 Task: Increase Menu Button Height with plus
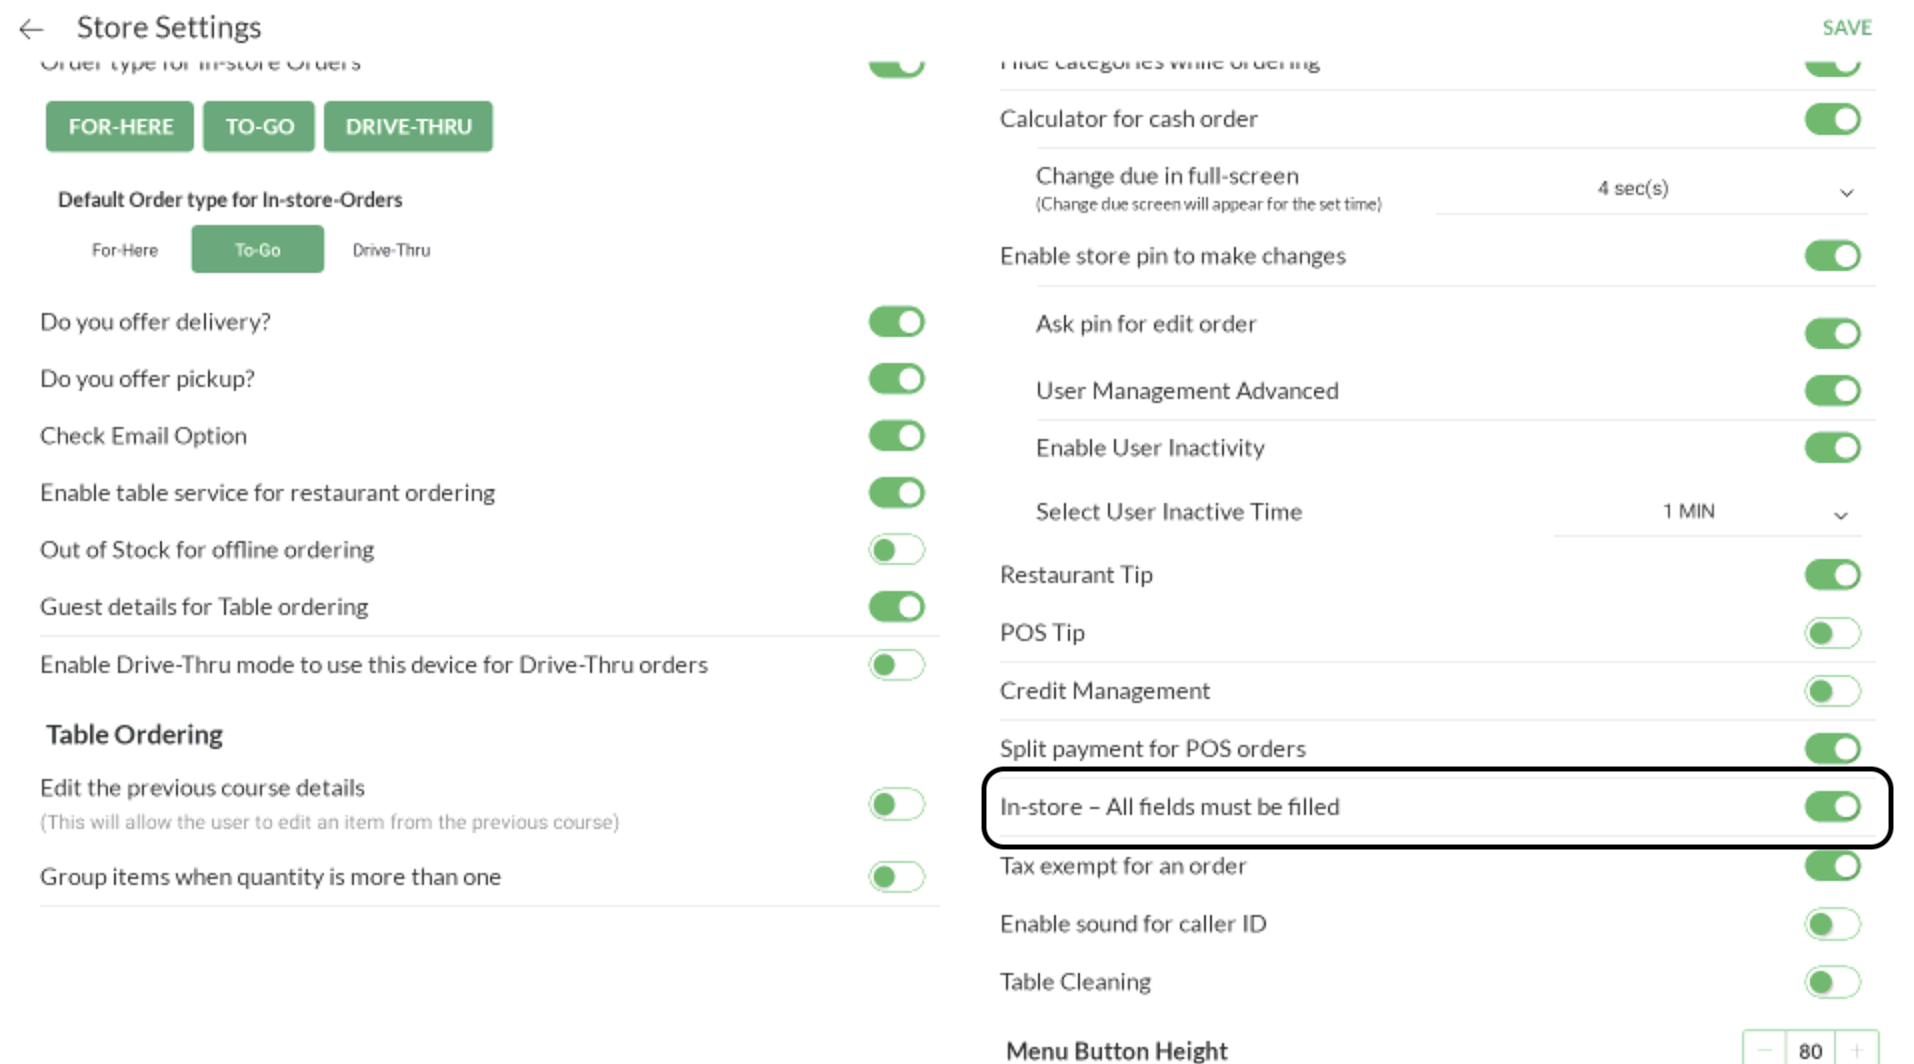(x=1857, y=1050)
